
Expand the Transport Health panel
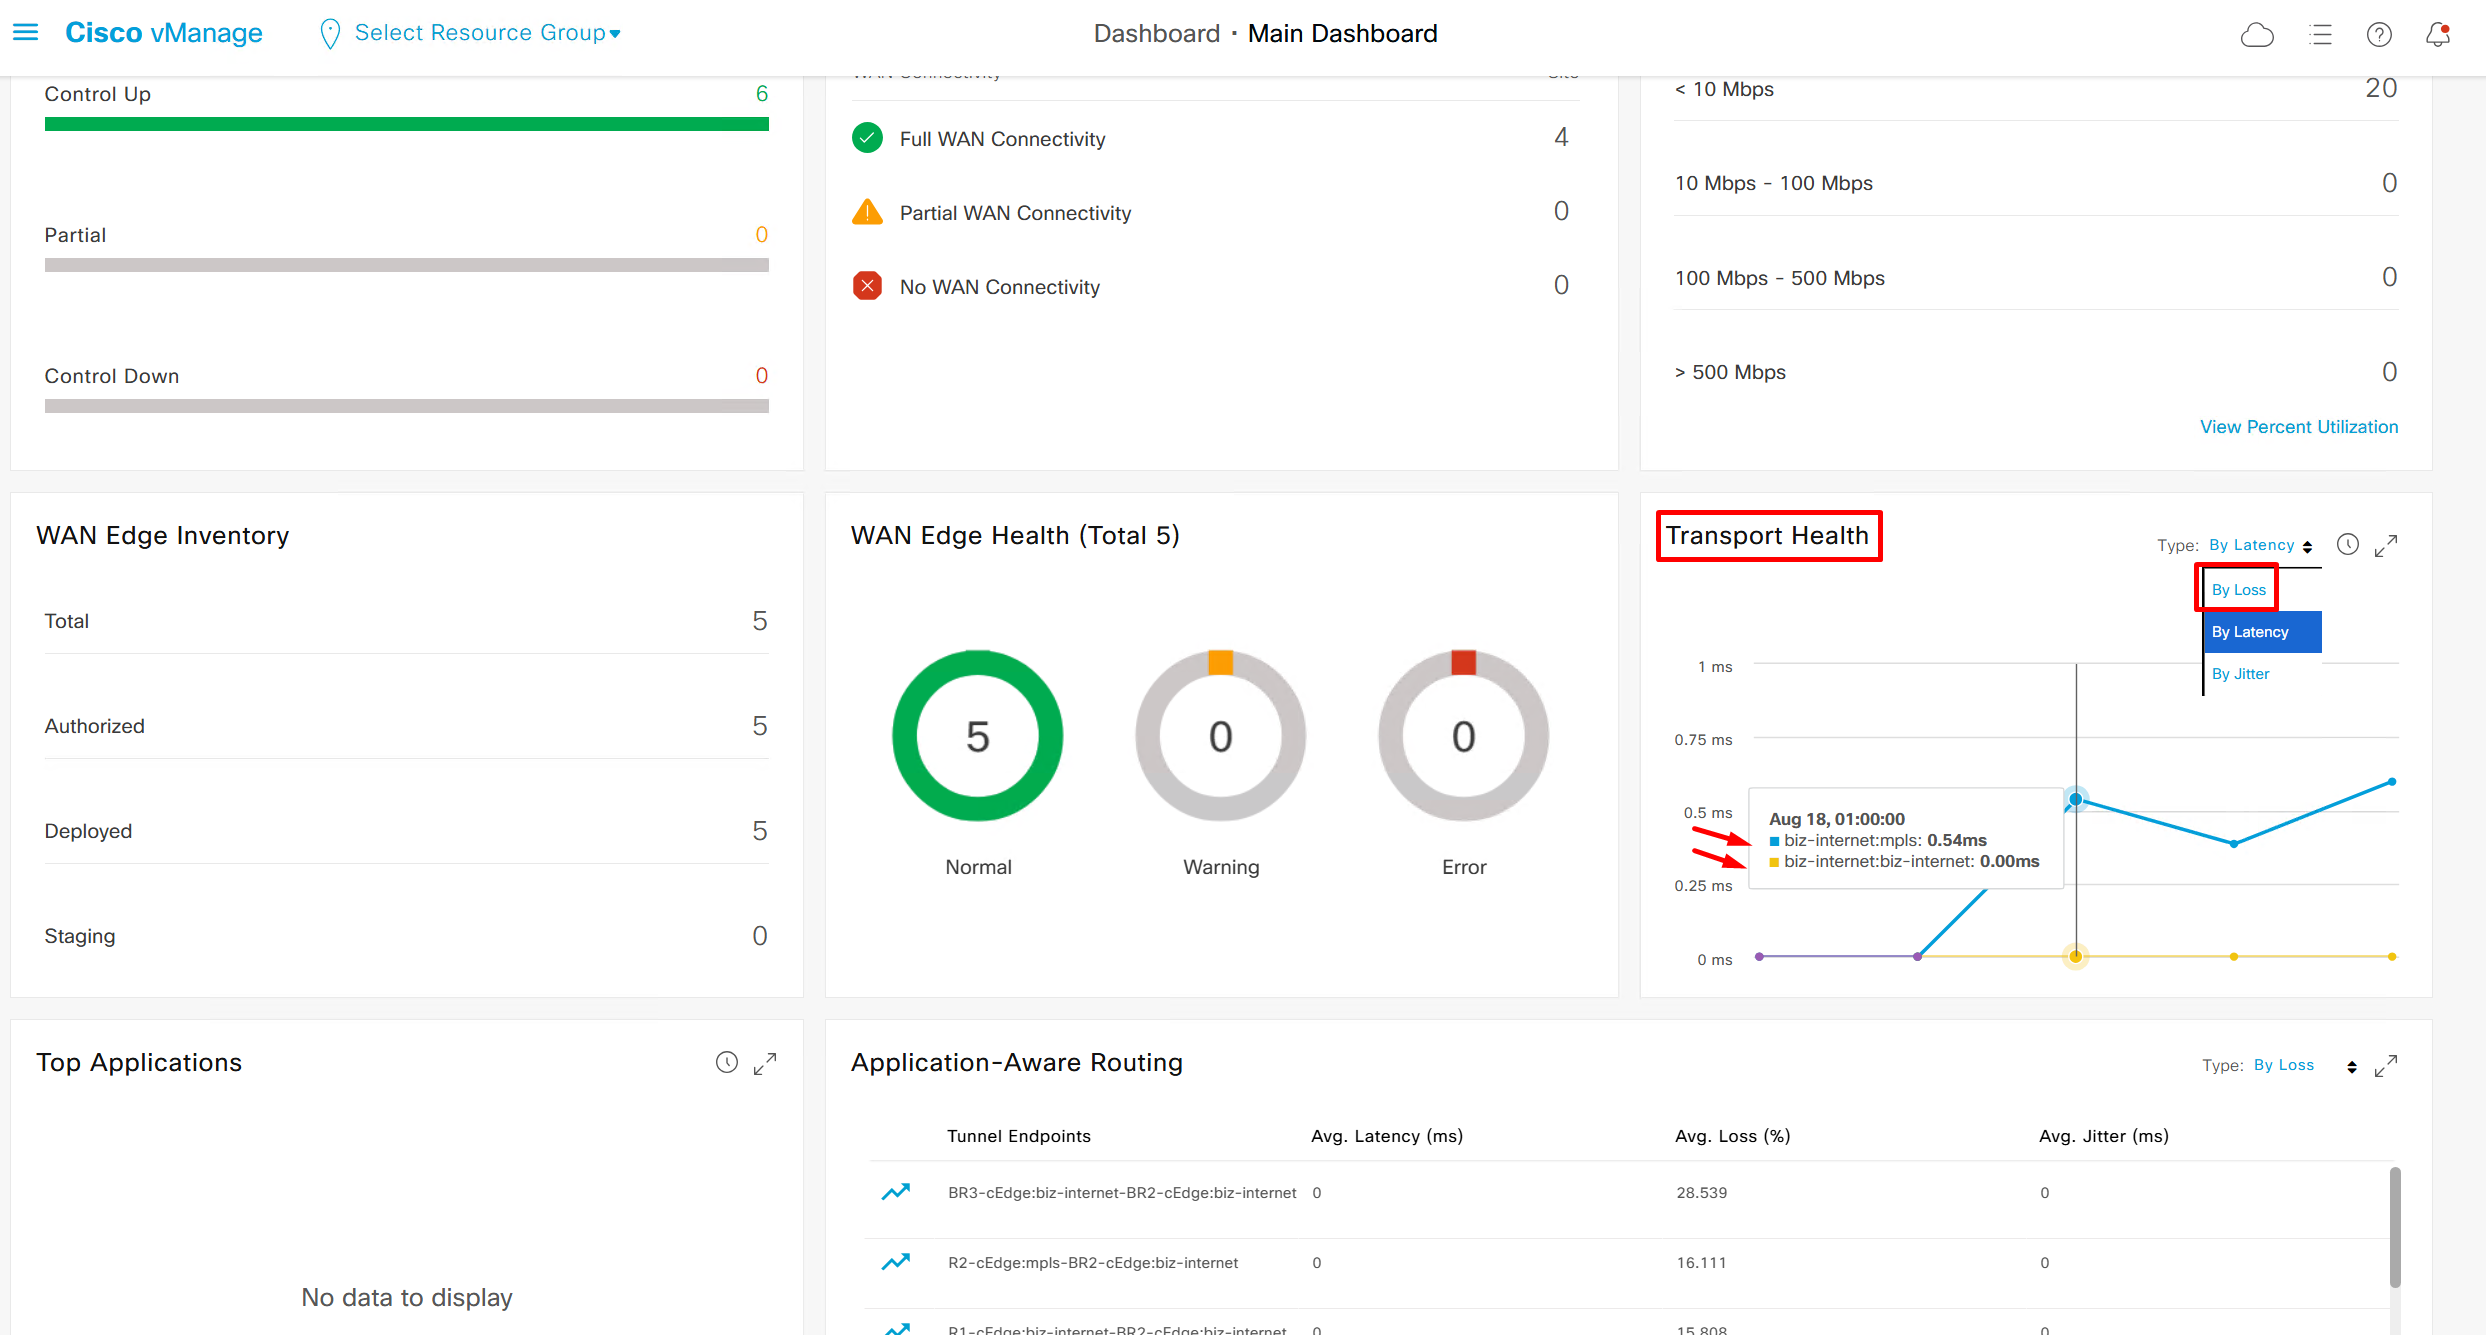tap(2386, 545)
